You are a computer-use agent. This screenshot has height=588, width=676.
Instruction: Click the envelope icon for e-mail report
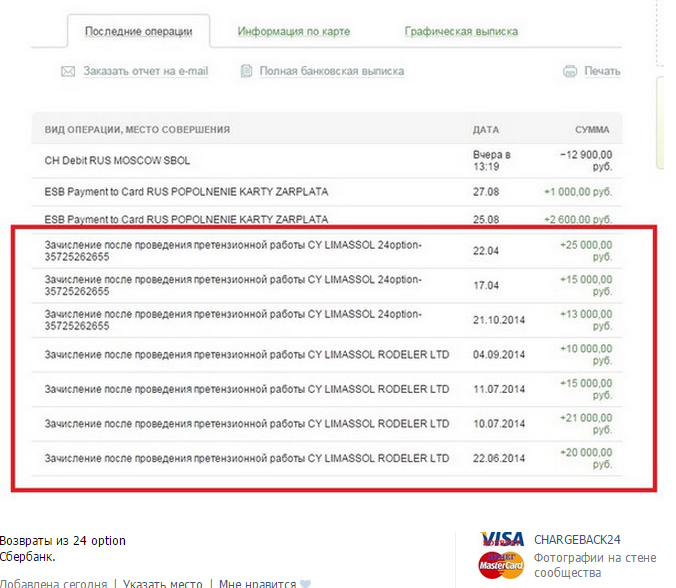[68, 72]
